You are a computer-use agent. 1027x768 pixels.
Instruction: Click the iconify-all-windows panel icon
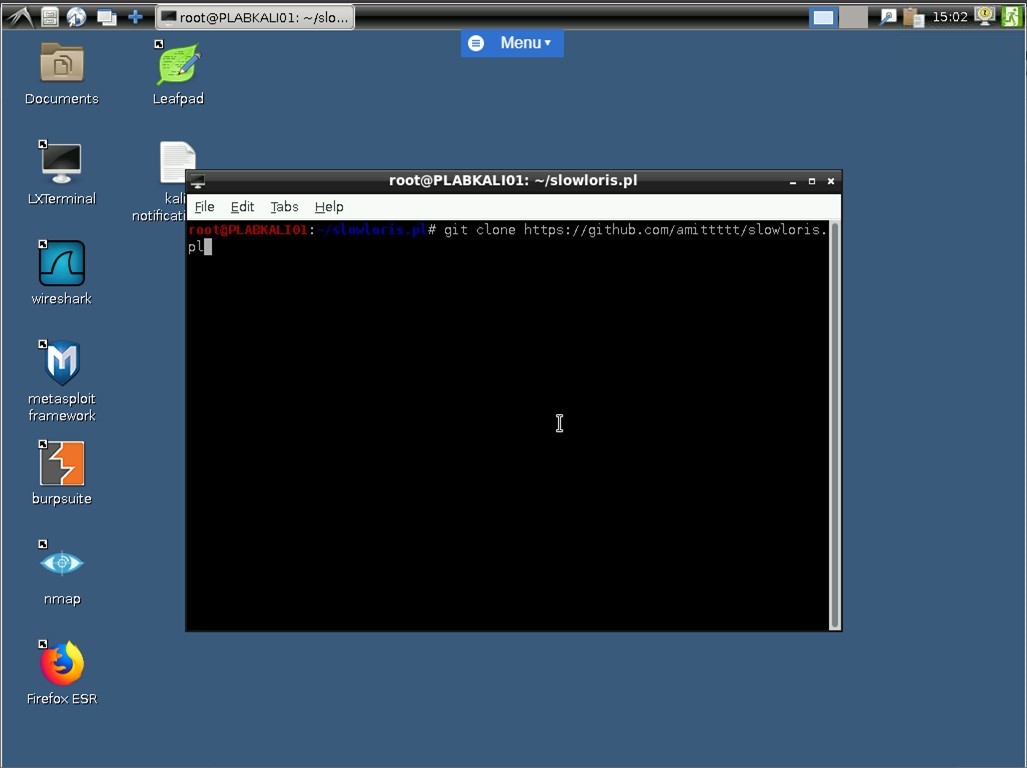pos(105,16)
